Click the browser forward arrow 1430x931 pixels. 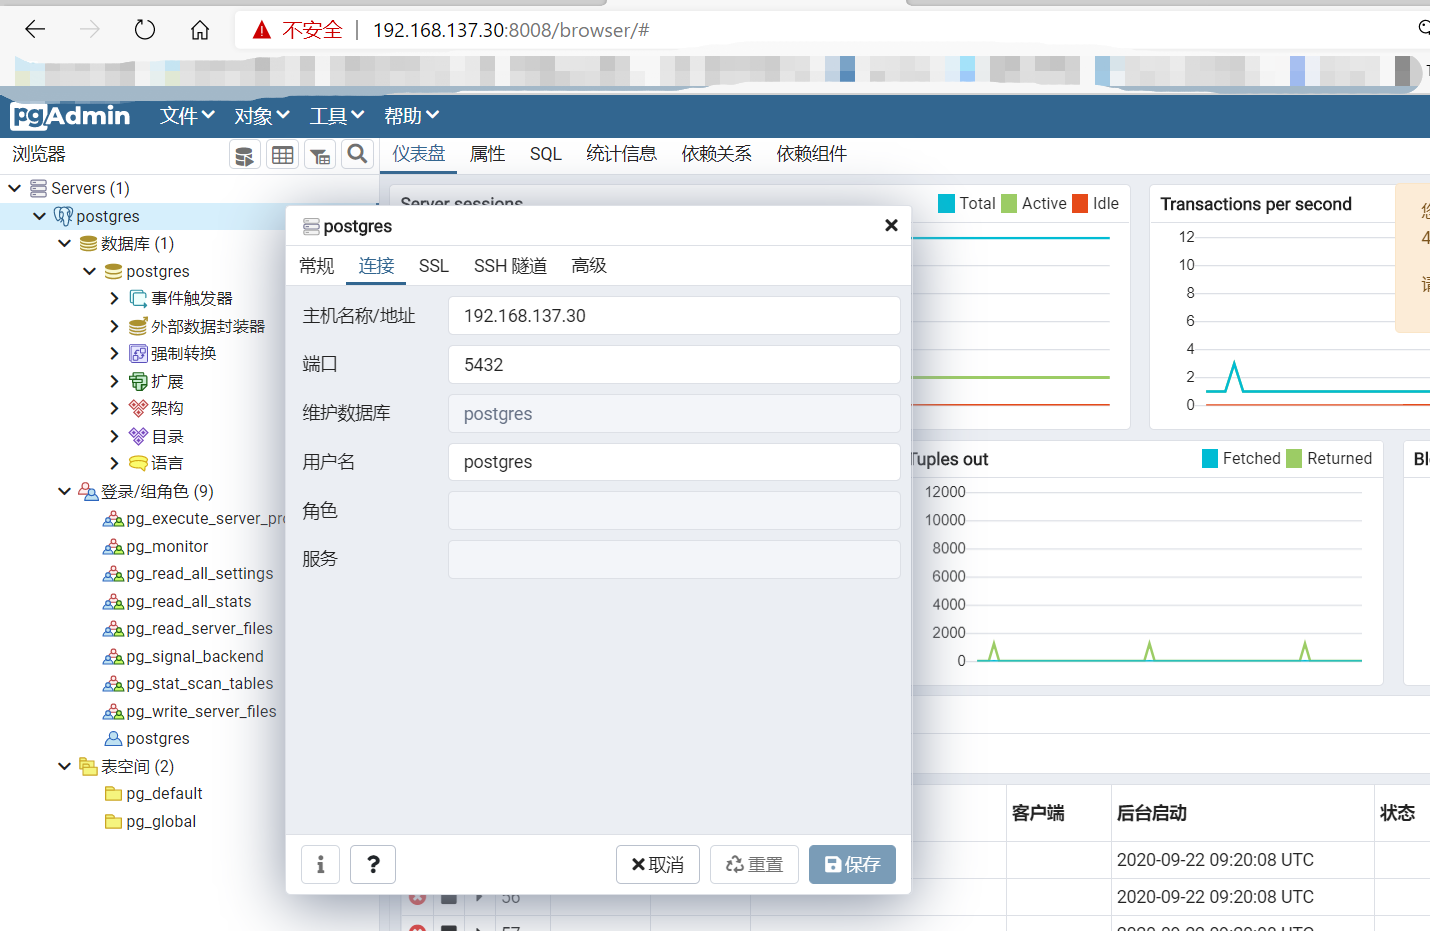90,30
